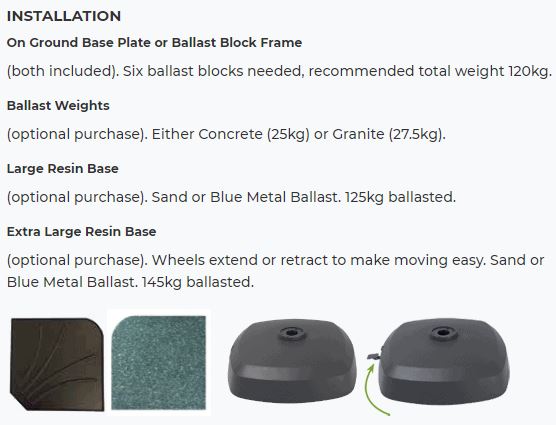Click the On Ground Base Plate heading
Image resolution: width=556 pixels, height=425 pixels.
[x=154, y=43]
